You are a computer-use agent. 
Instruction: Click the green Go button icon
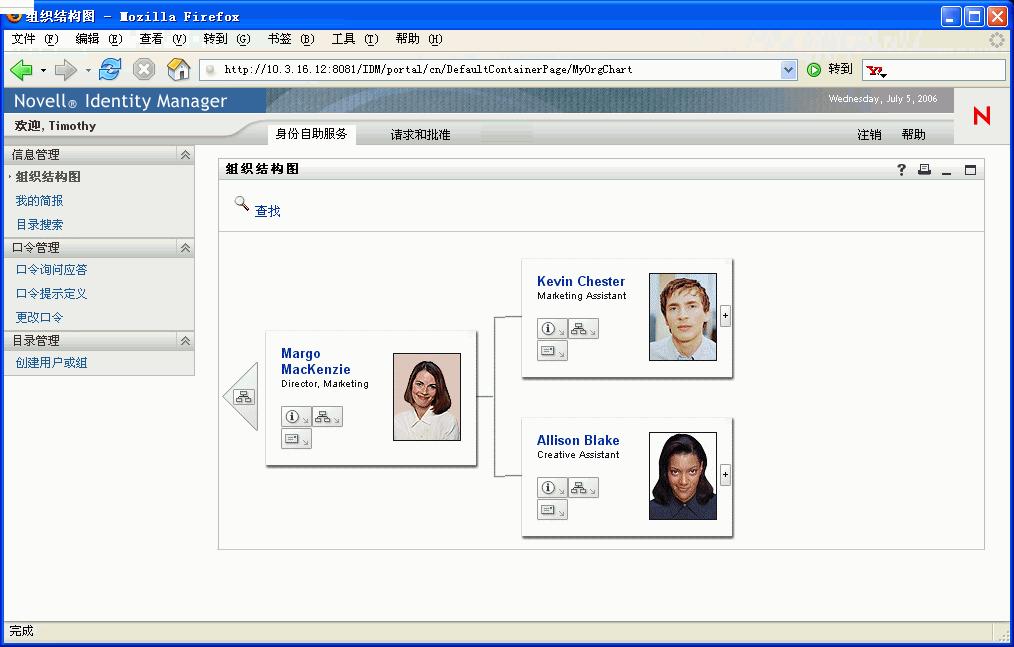point(814,69)
